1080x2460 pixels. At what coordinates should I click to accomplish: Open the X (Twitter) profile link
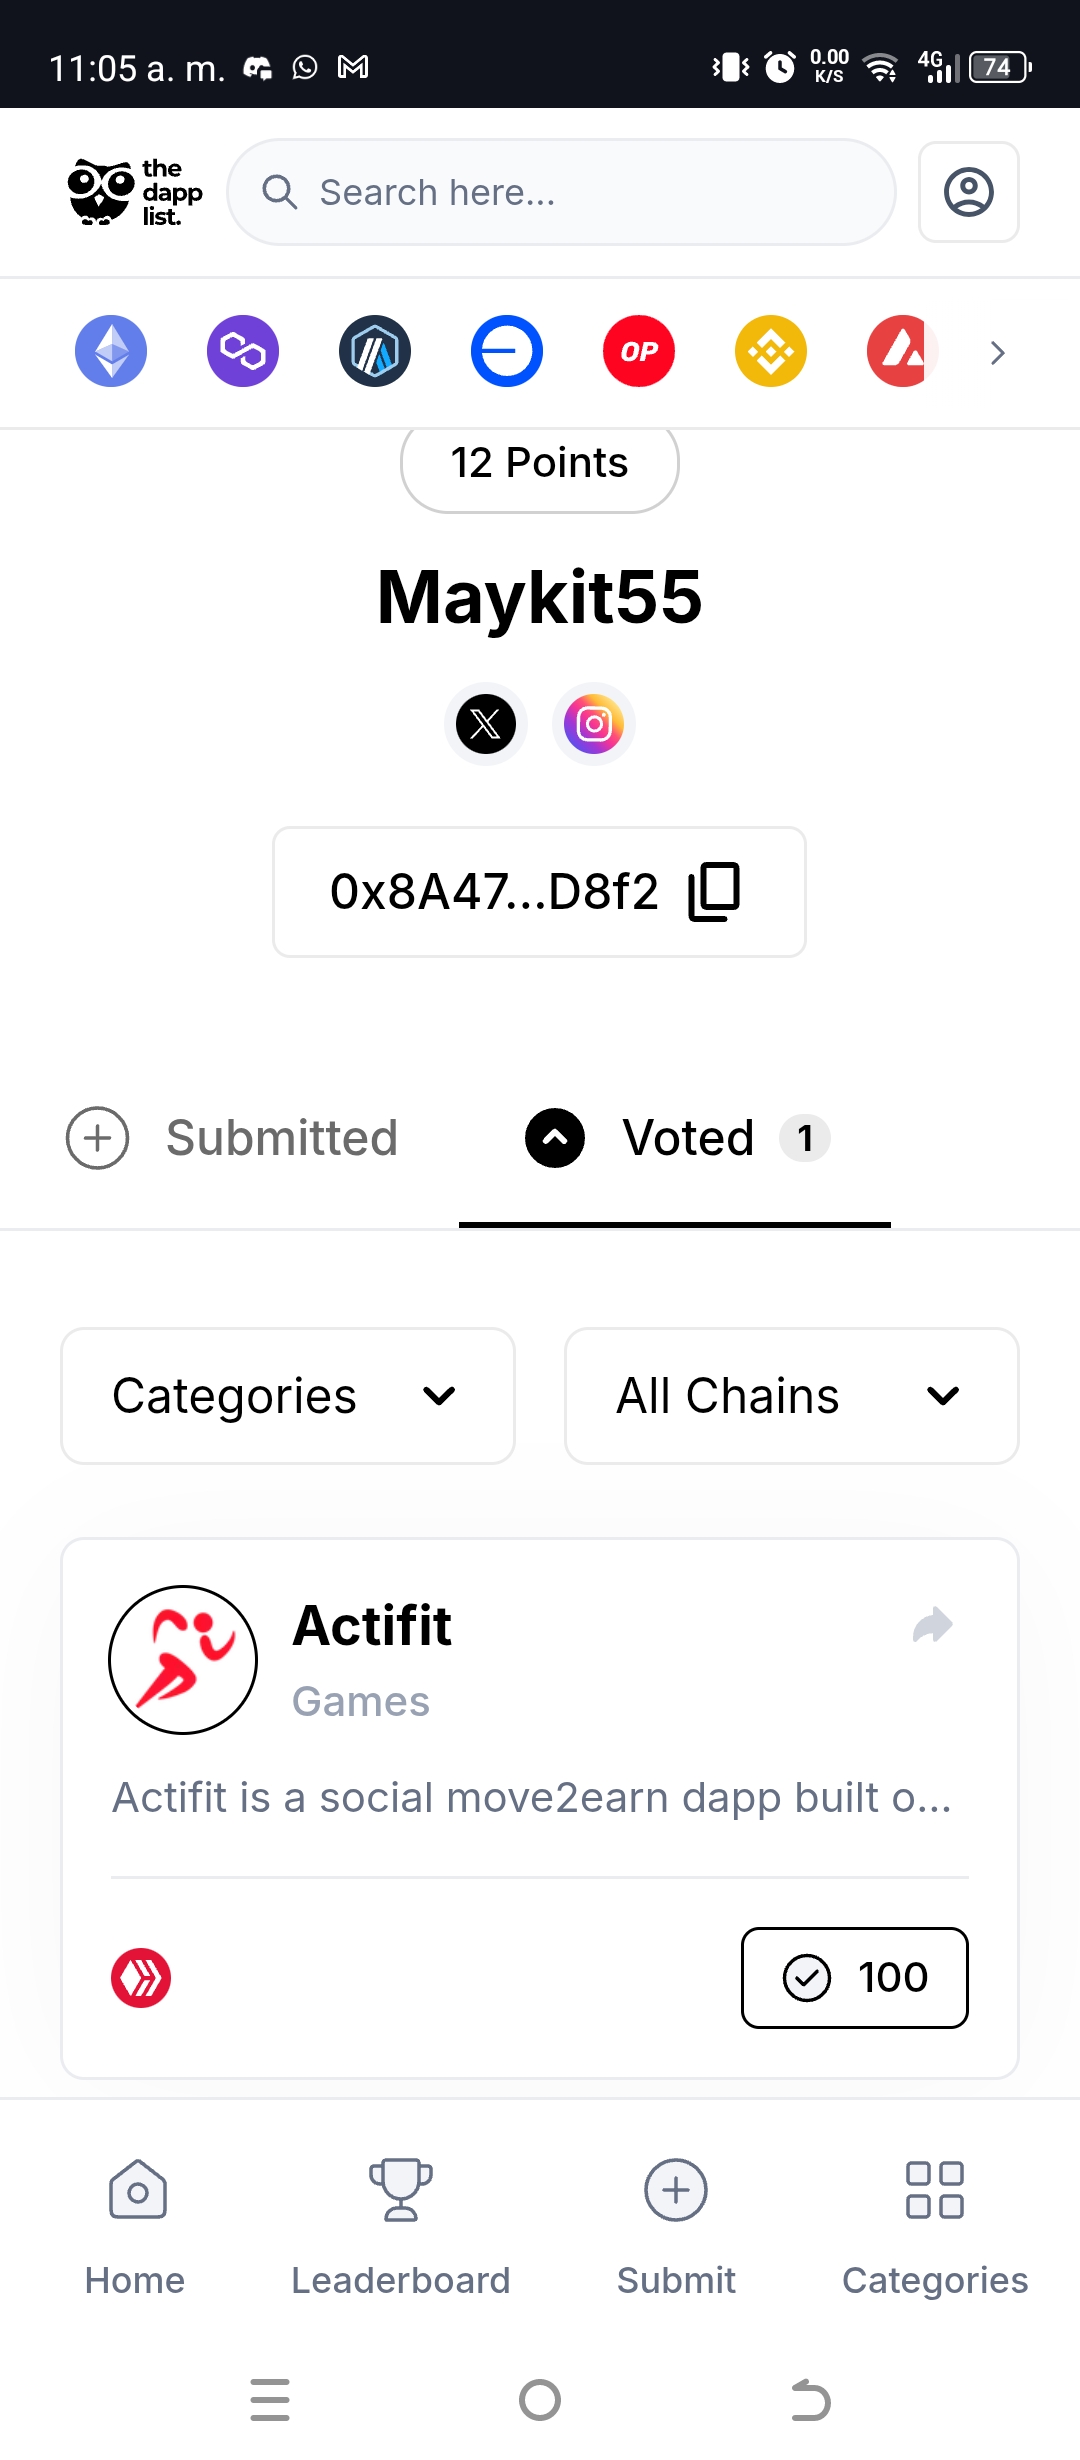click(x=486, y=724)
